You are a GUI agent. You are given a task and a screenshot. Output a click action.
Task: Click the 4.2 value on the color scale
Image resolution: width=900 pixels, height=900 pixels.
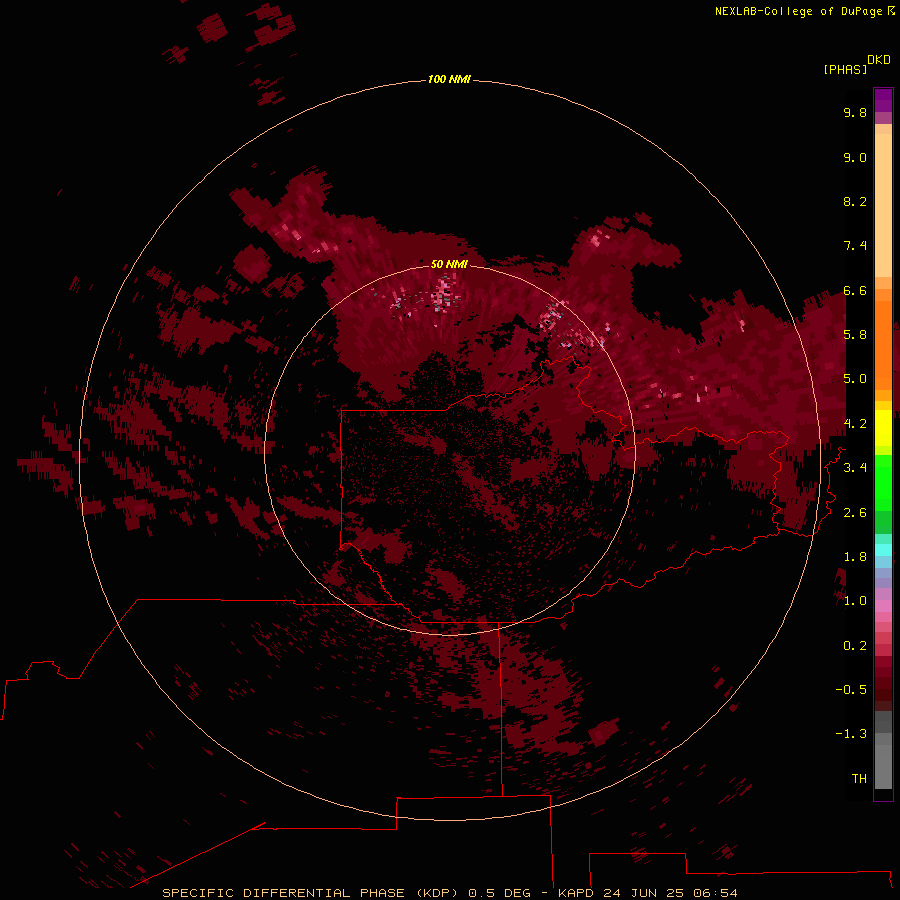tap(855, 424)
